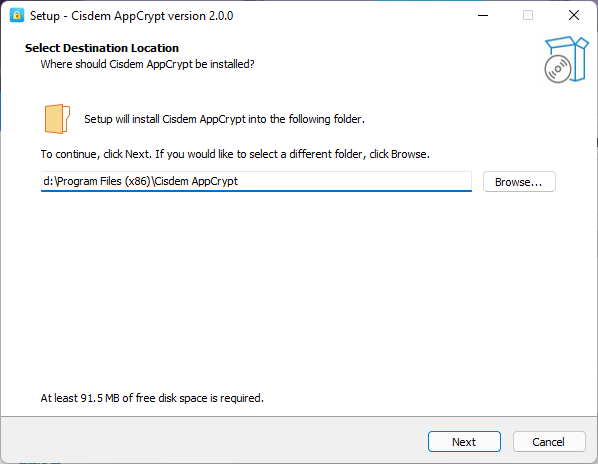598x464 pixels.
Task: Open the Browse folder dialog
Action: point(519,182)
